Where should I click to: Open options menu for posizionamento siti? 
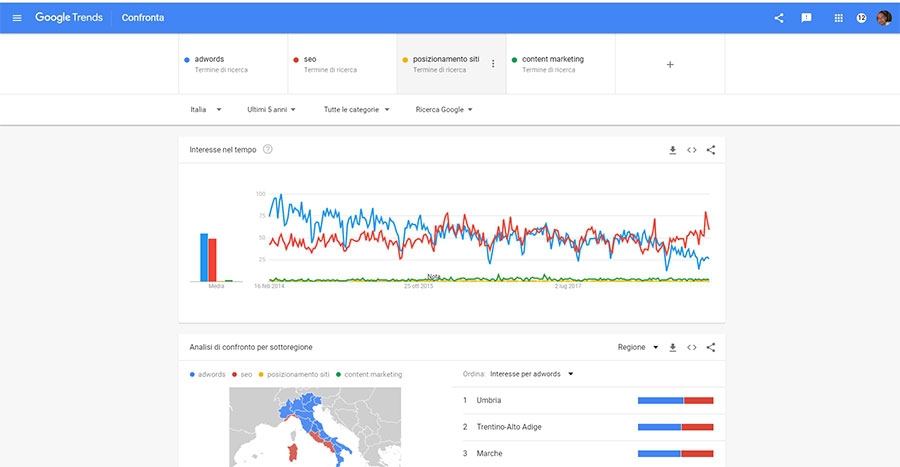pos(493,64)
